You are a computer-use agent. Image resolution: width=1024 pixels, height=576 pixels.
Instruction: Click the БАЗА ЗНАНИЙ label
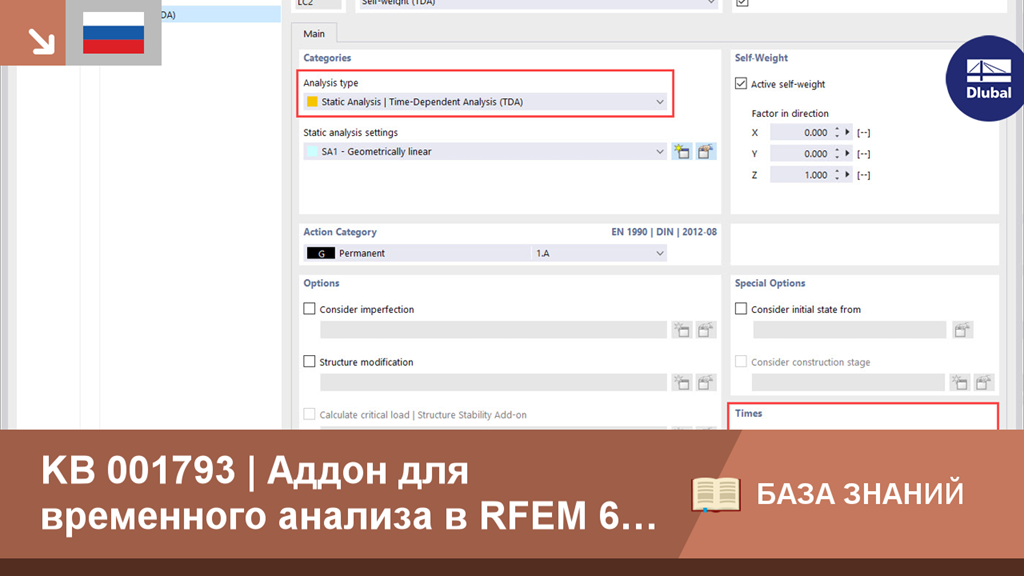click(x=859, y=494)
